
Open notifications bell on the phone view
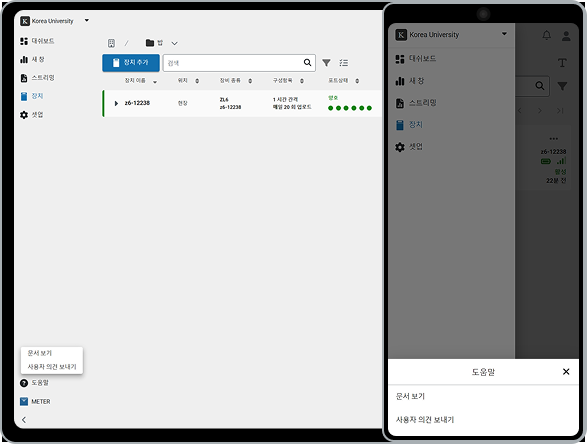click(547, 35)
